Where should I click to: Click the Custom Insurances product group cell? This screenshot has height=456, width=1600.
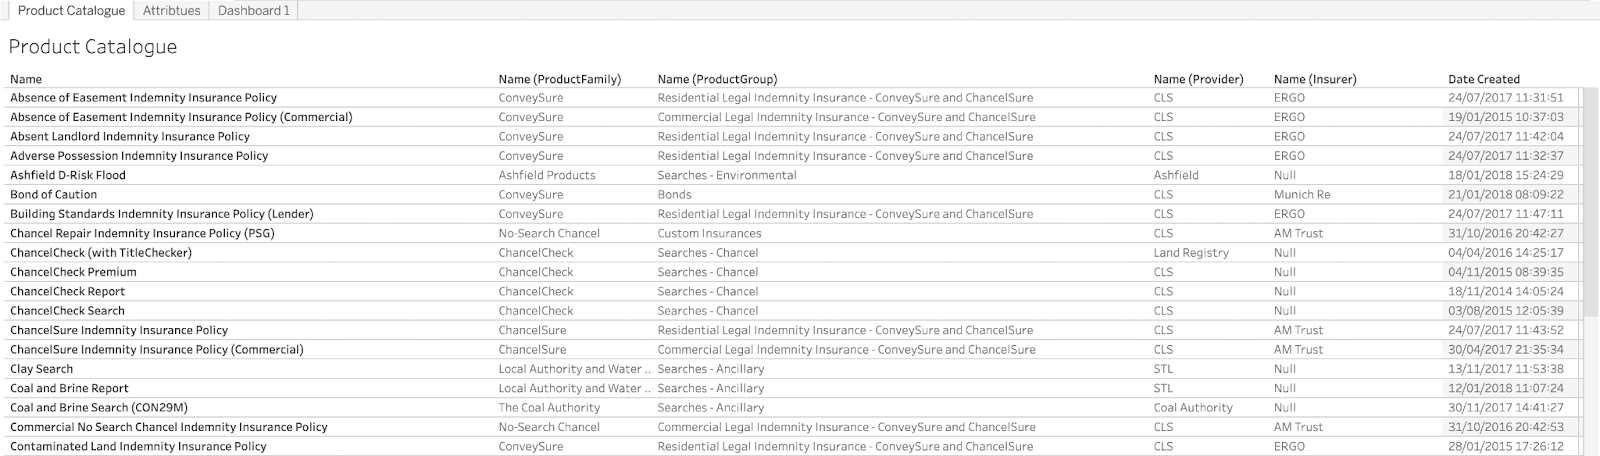(709, 233)
